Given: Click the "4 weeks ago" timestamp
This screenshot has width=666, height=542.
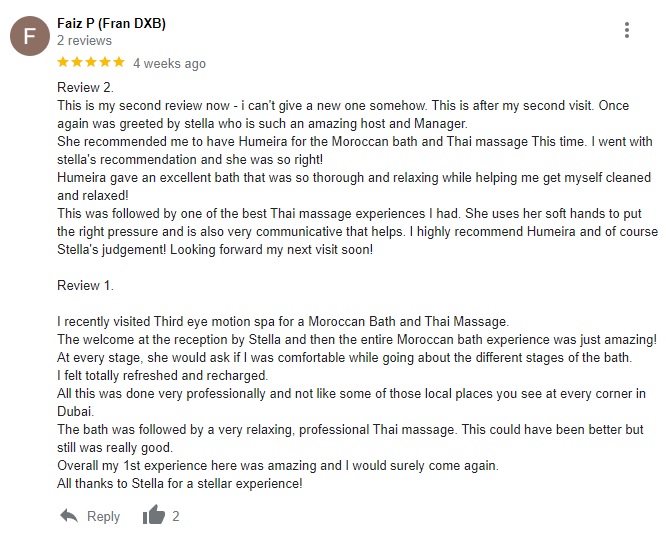Looking at the screenshot, I should click(x=169, y=63).
